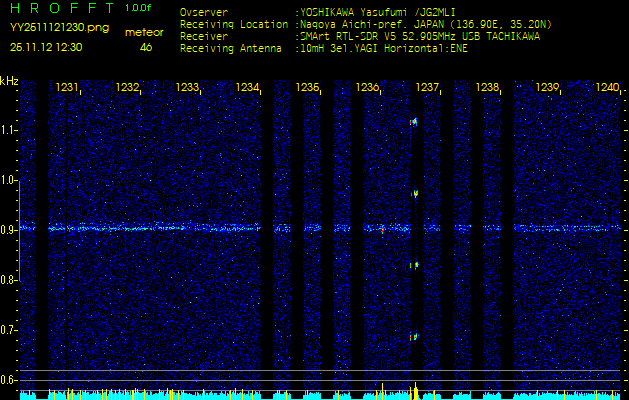Click the Receiver field label
The width and height of the screenshot is (629, 400).
point(204,37)
